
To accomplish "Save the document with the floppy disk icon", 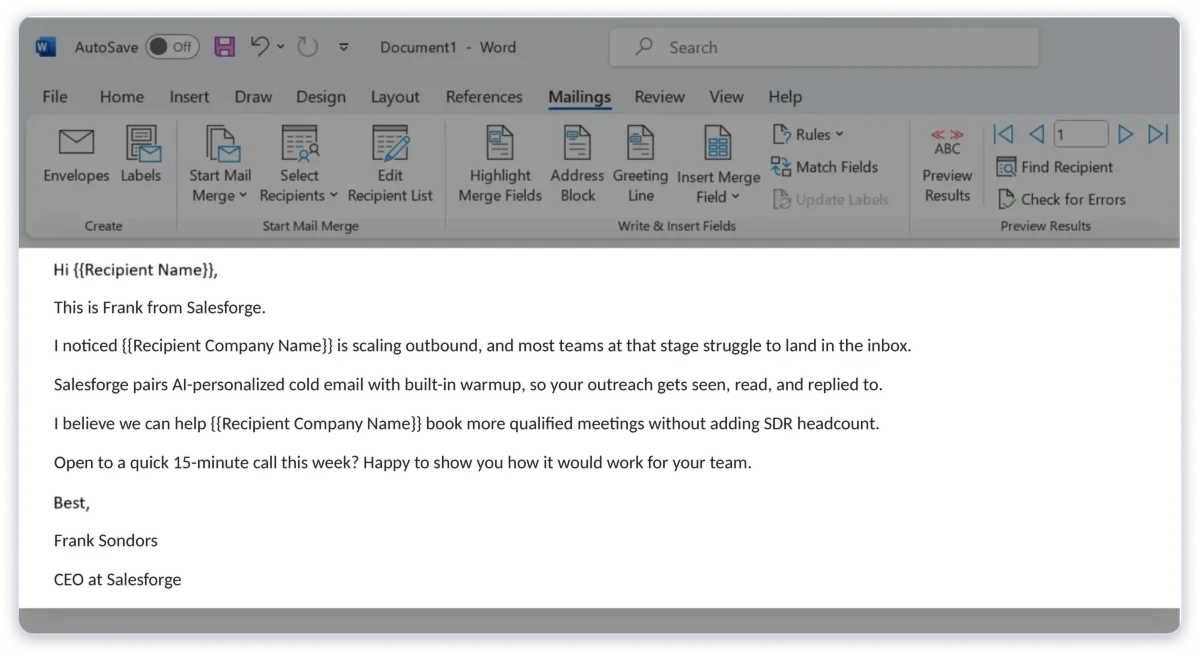I will (225, 47).
